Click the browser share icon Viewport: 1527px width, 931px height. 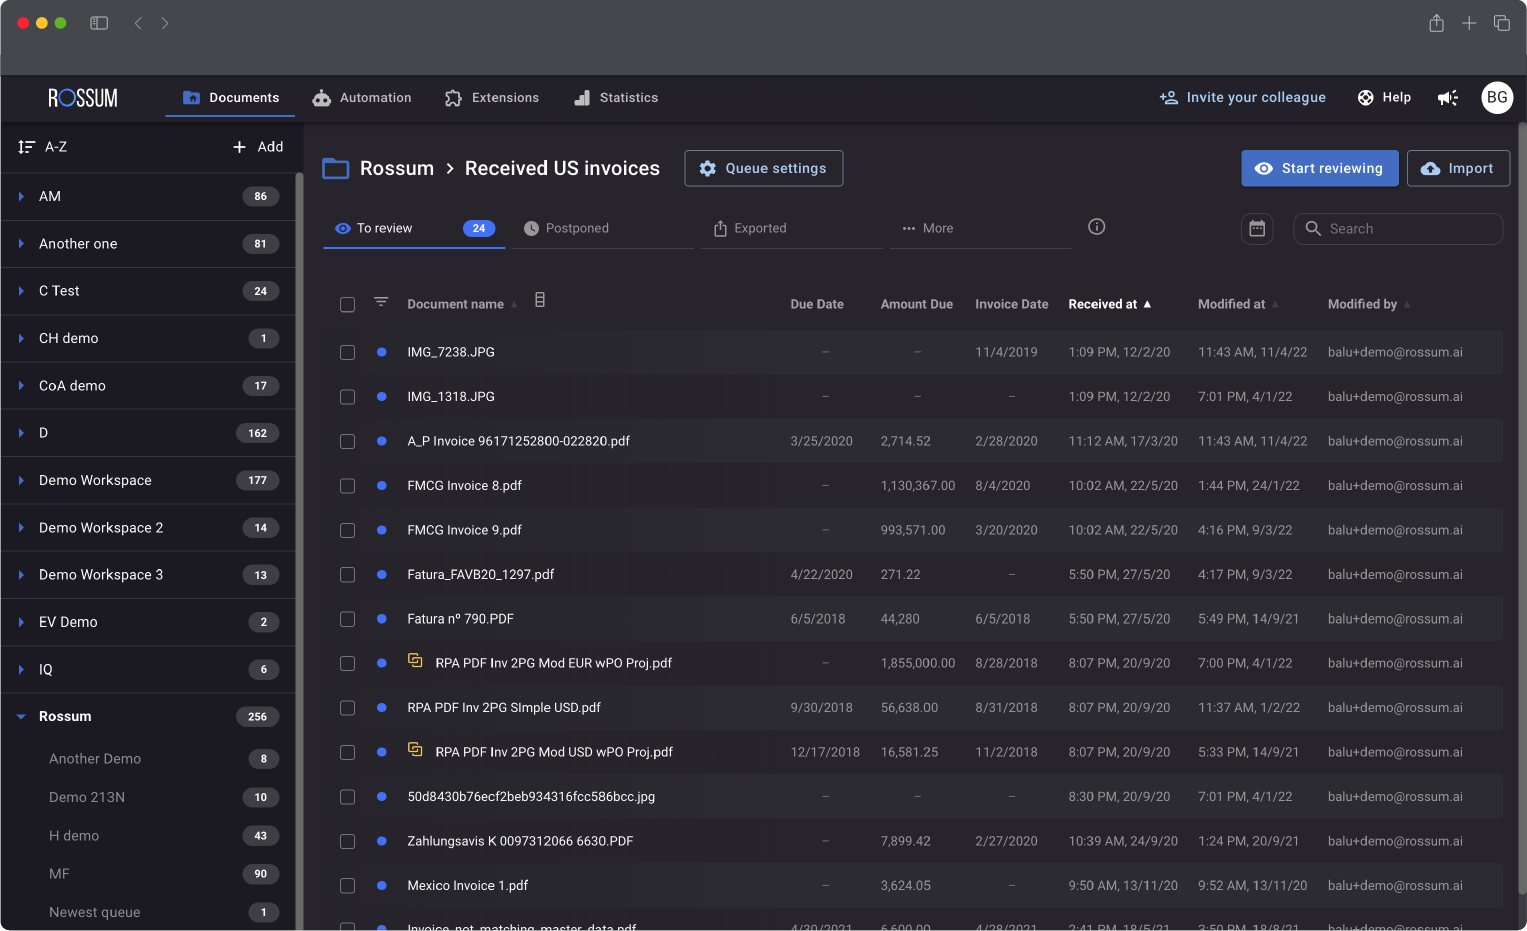[x=1436, y=23]
